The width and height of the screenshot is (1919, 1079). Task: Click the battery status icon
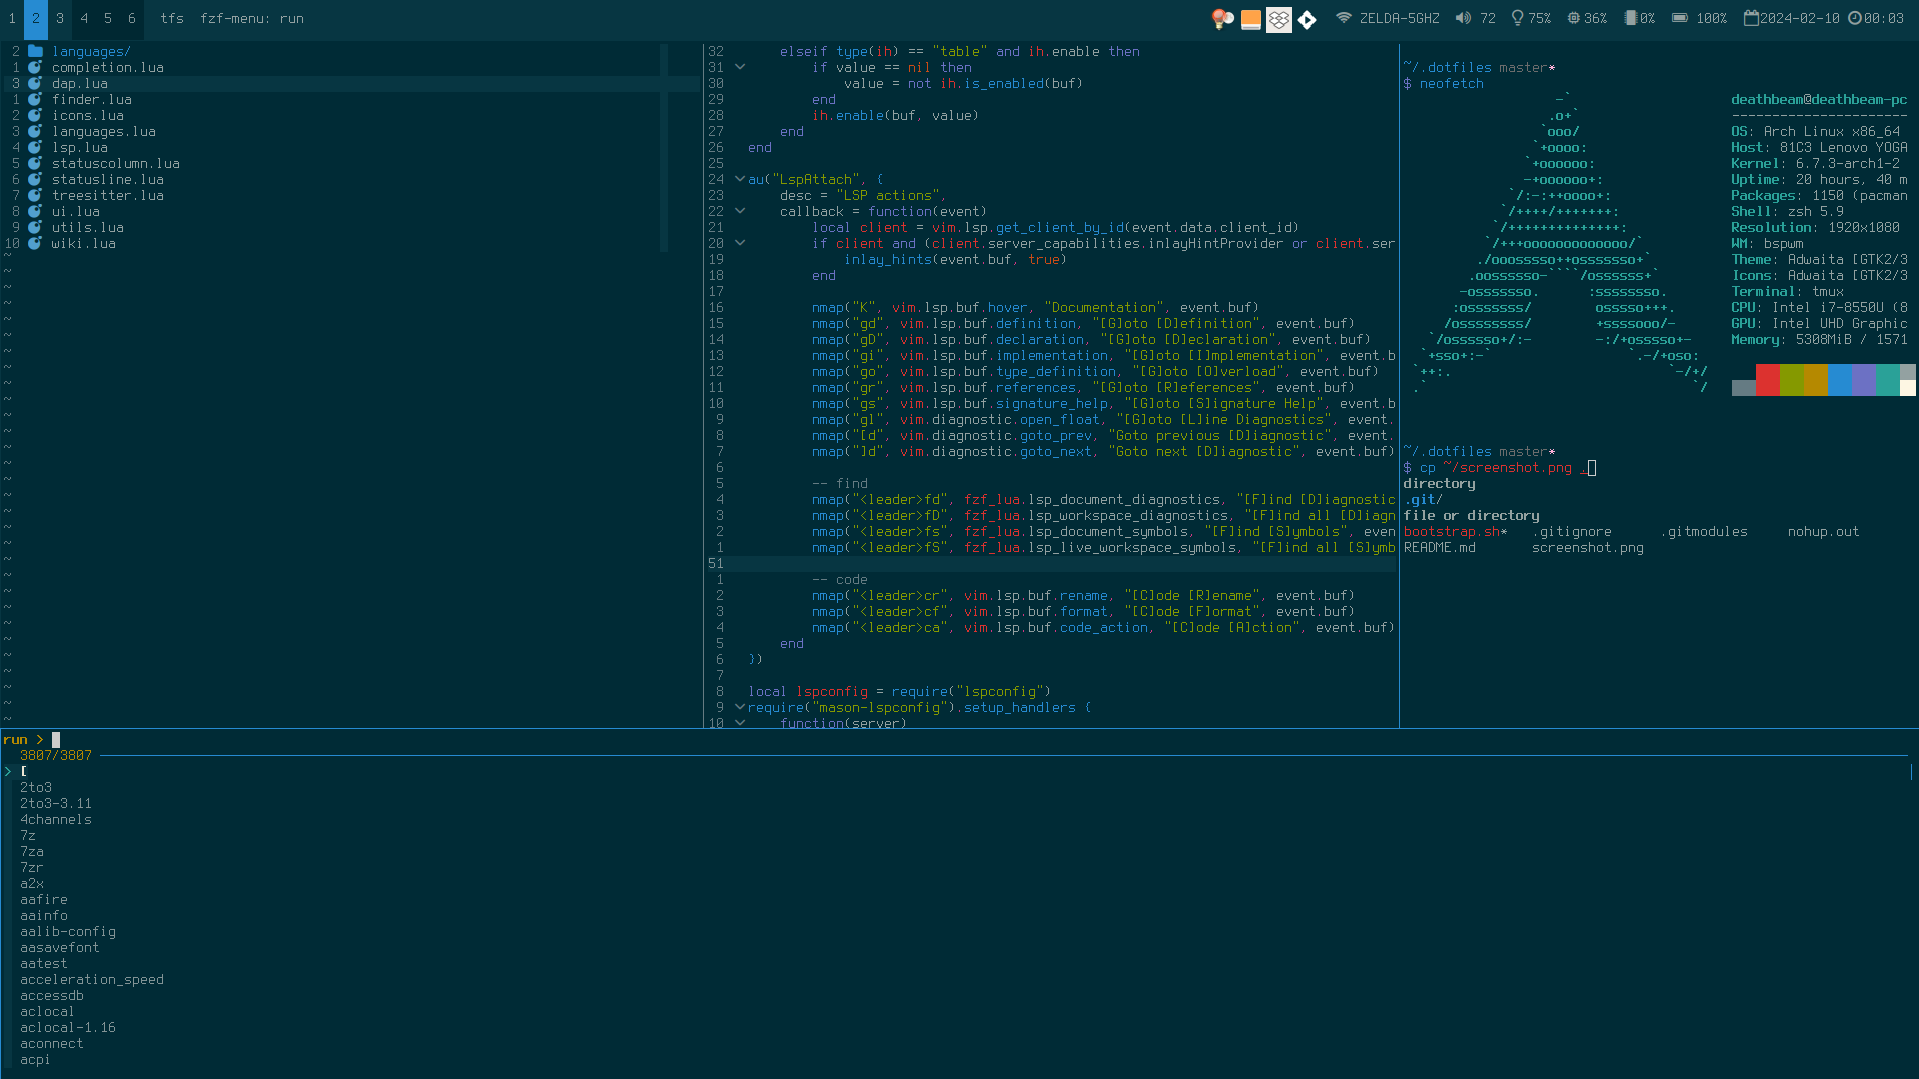point(1680,18)
